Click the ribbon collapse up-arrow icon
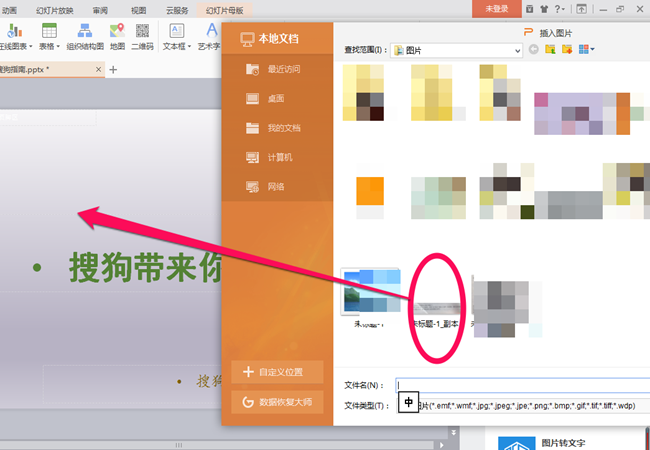Image resolution: width=650 pixels, height=450 pixels. (581, 9)
